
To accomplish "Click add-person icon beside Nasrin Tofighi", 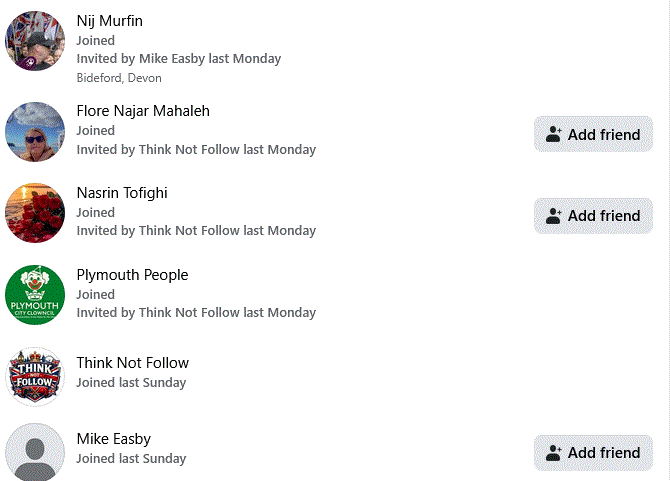I will coord(554,216).
